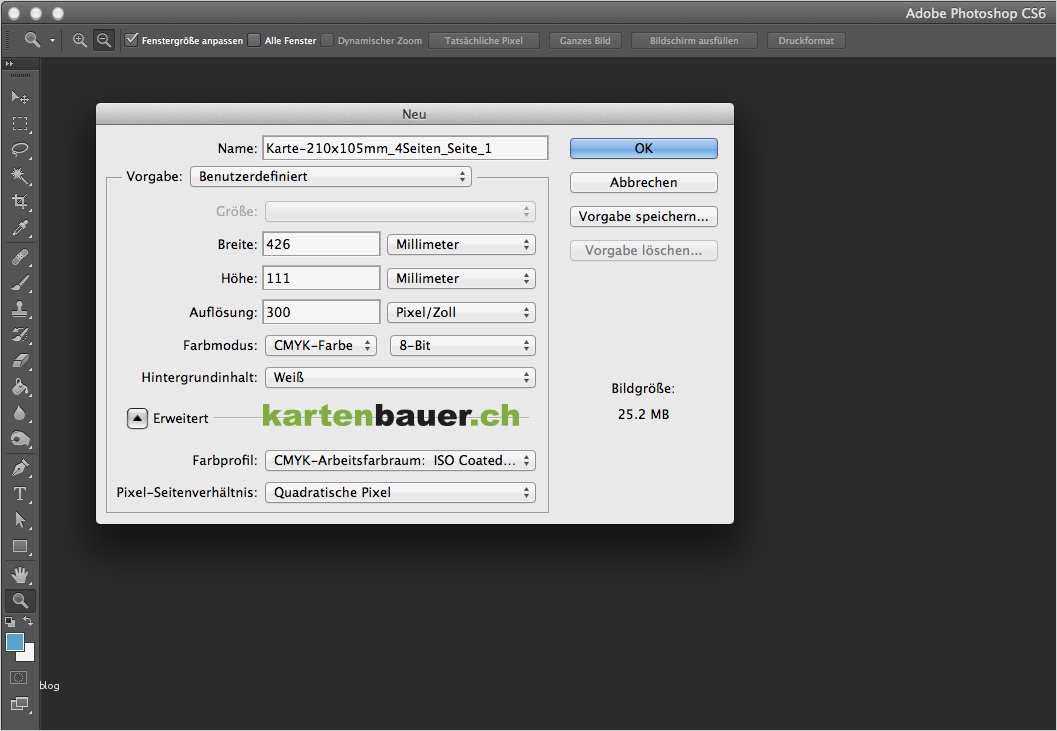
Task: Select the Magic Wand tool
Action: (x=20, y=176)
